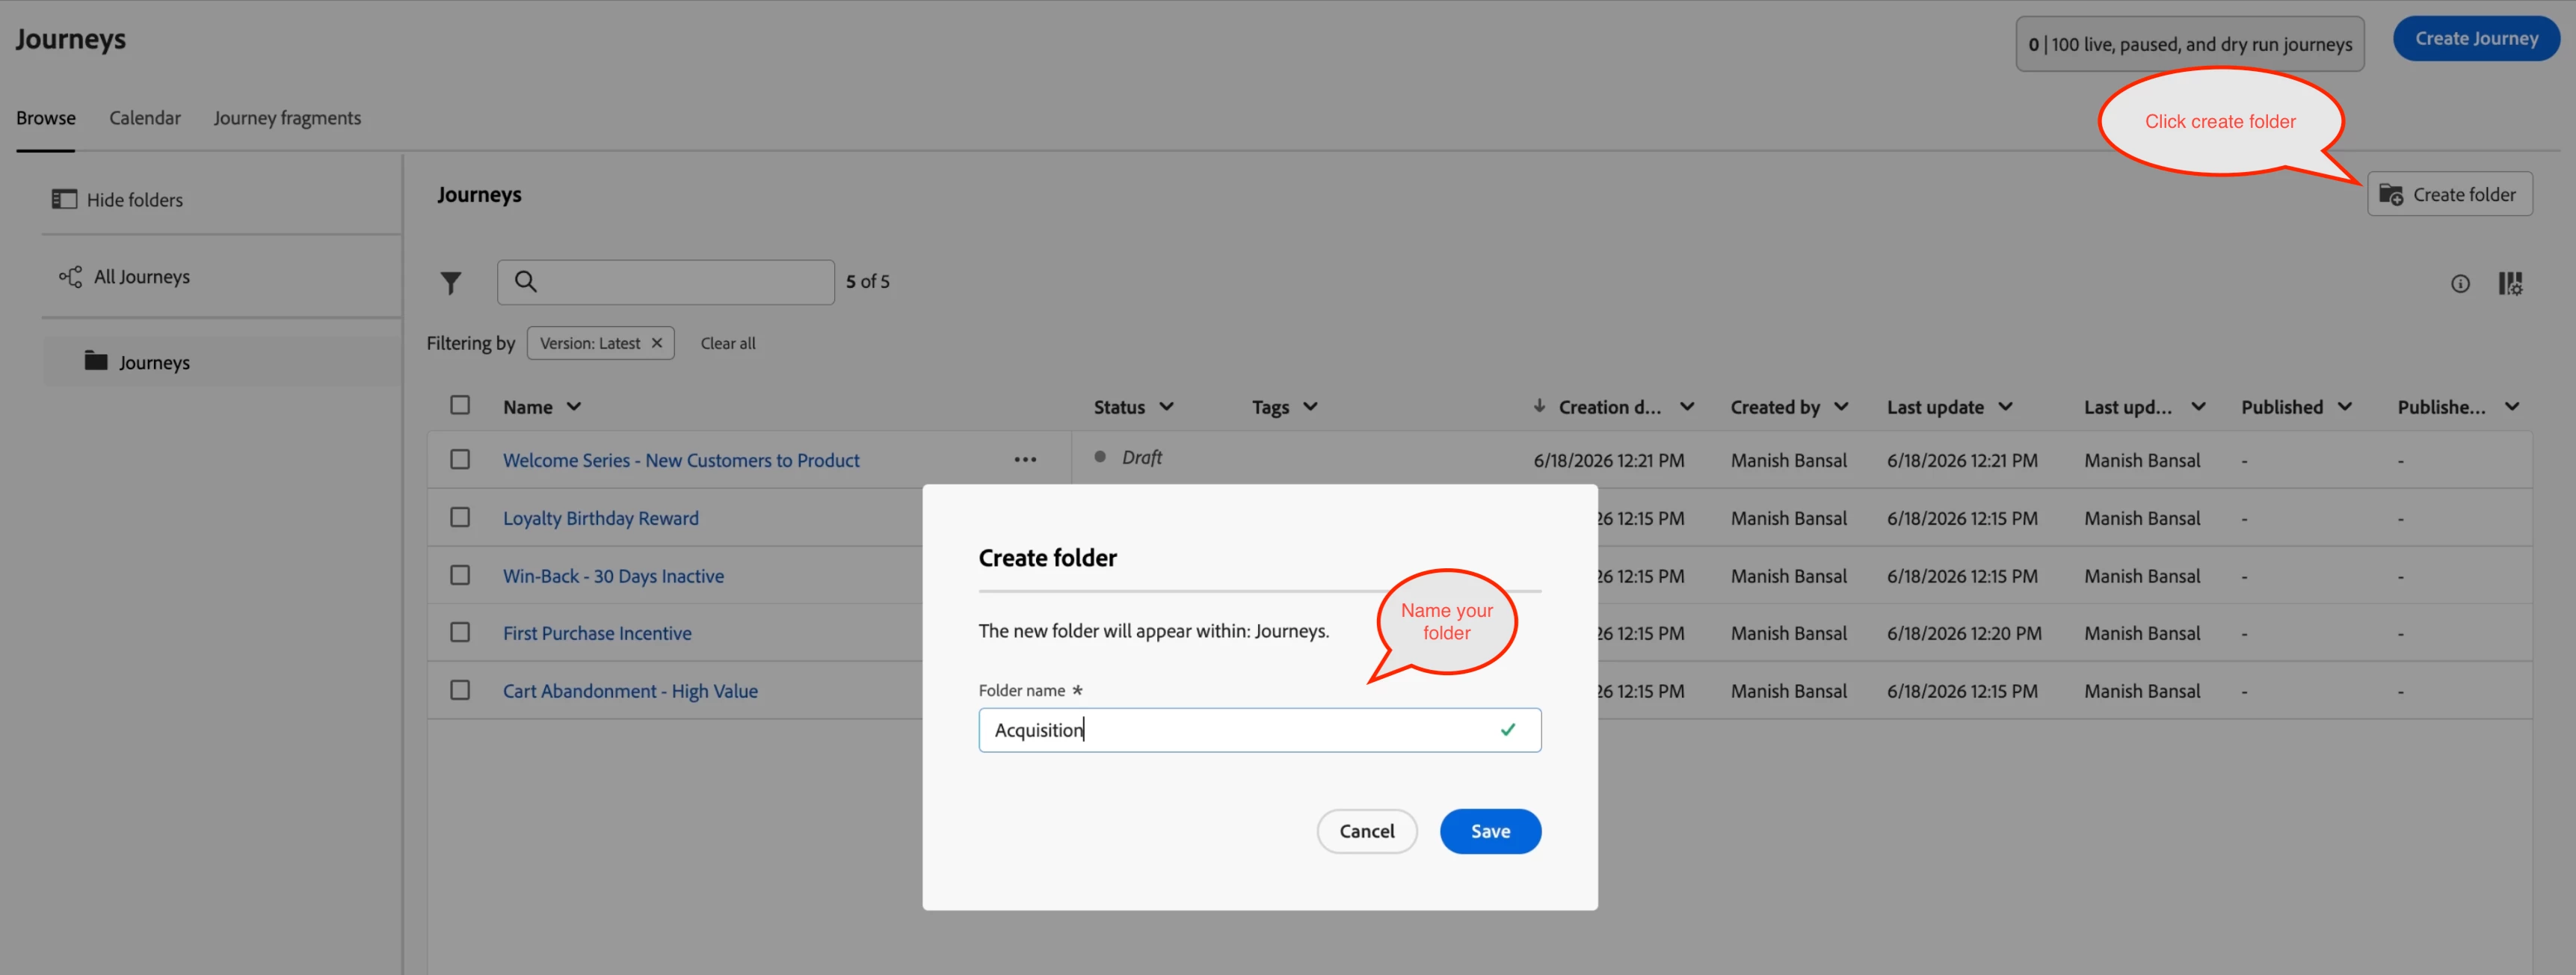Open the Journey fragments tab
This screenshot has height=975, width=2576.
pyautogui.click(x=287, y=118)
